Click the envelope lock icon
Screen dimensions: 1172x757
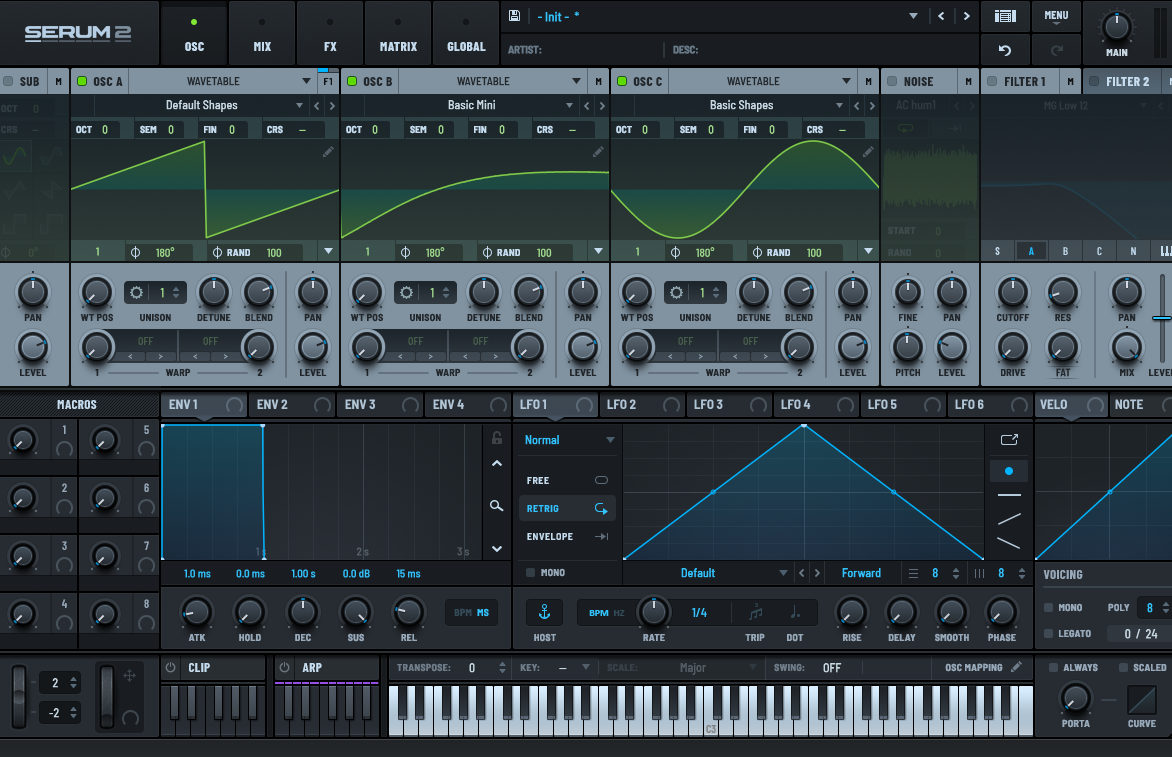coord(496,438)
